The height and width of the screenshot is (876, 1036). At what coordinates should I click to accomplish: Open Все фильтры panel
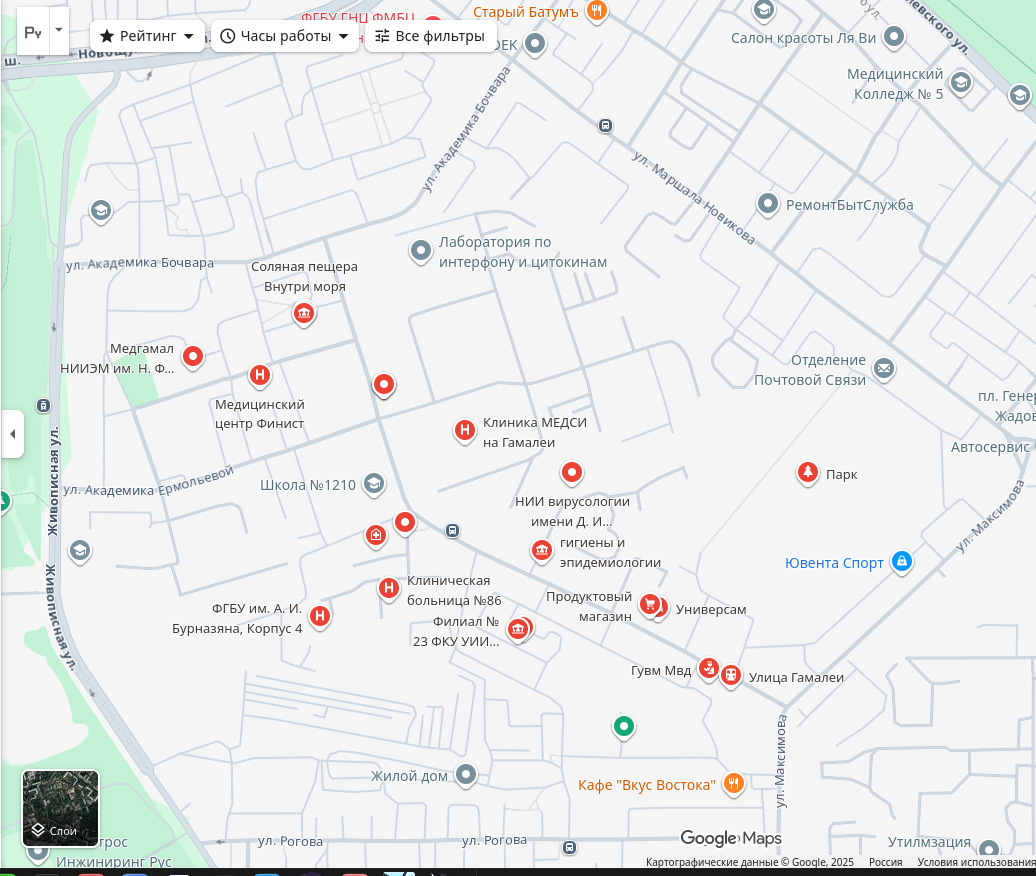[430, 36]
